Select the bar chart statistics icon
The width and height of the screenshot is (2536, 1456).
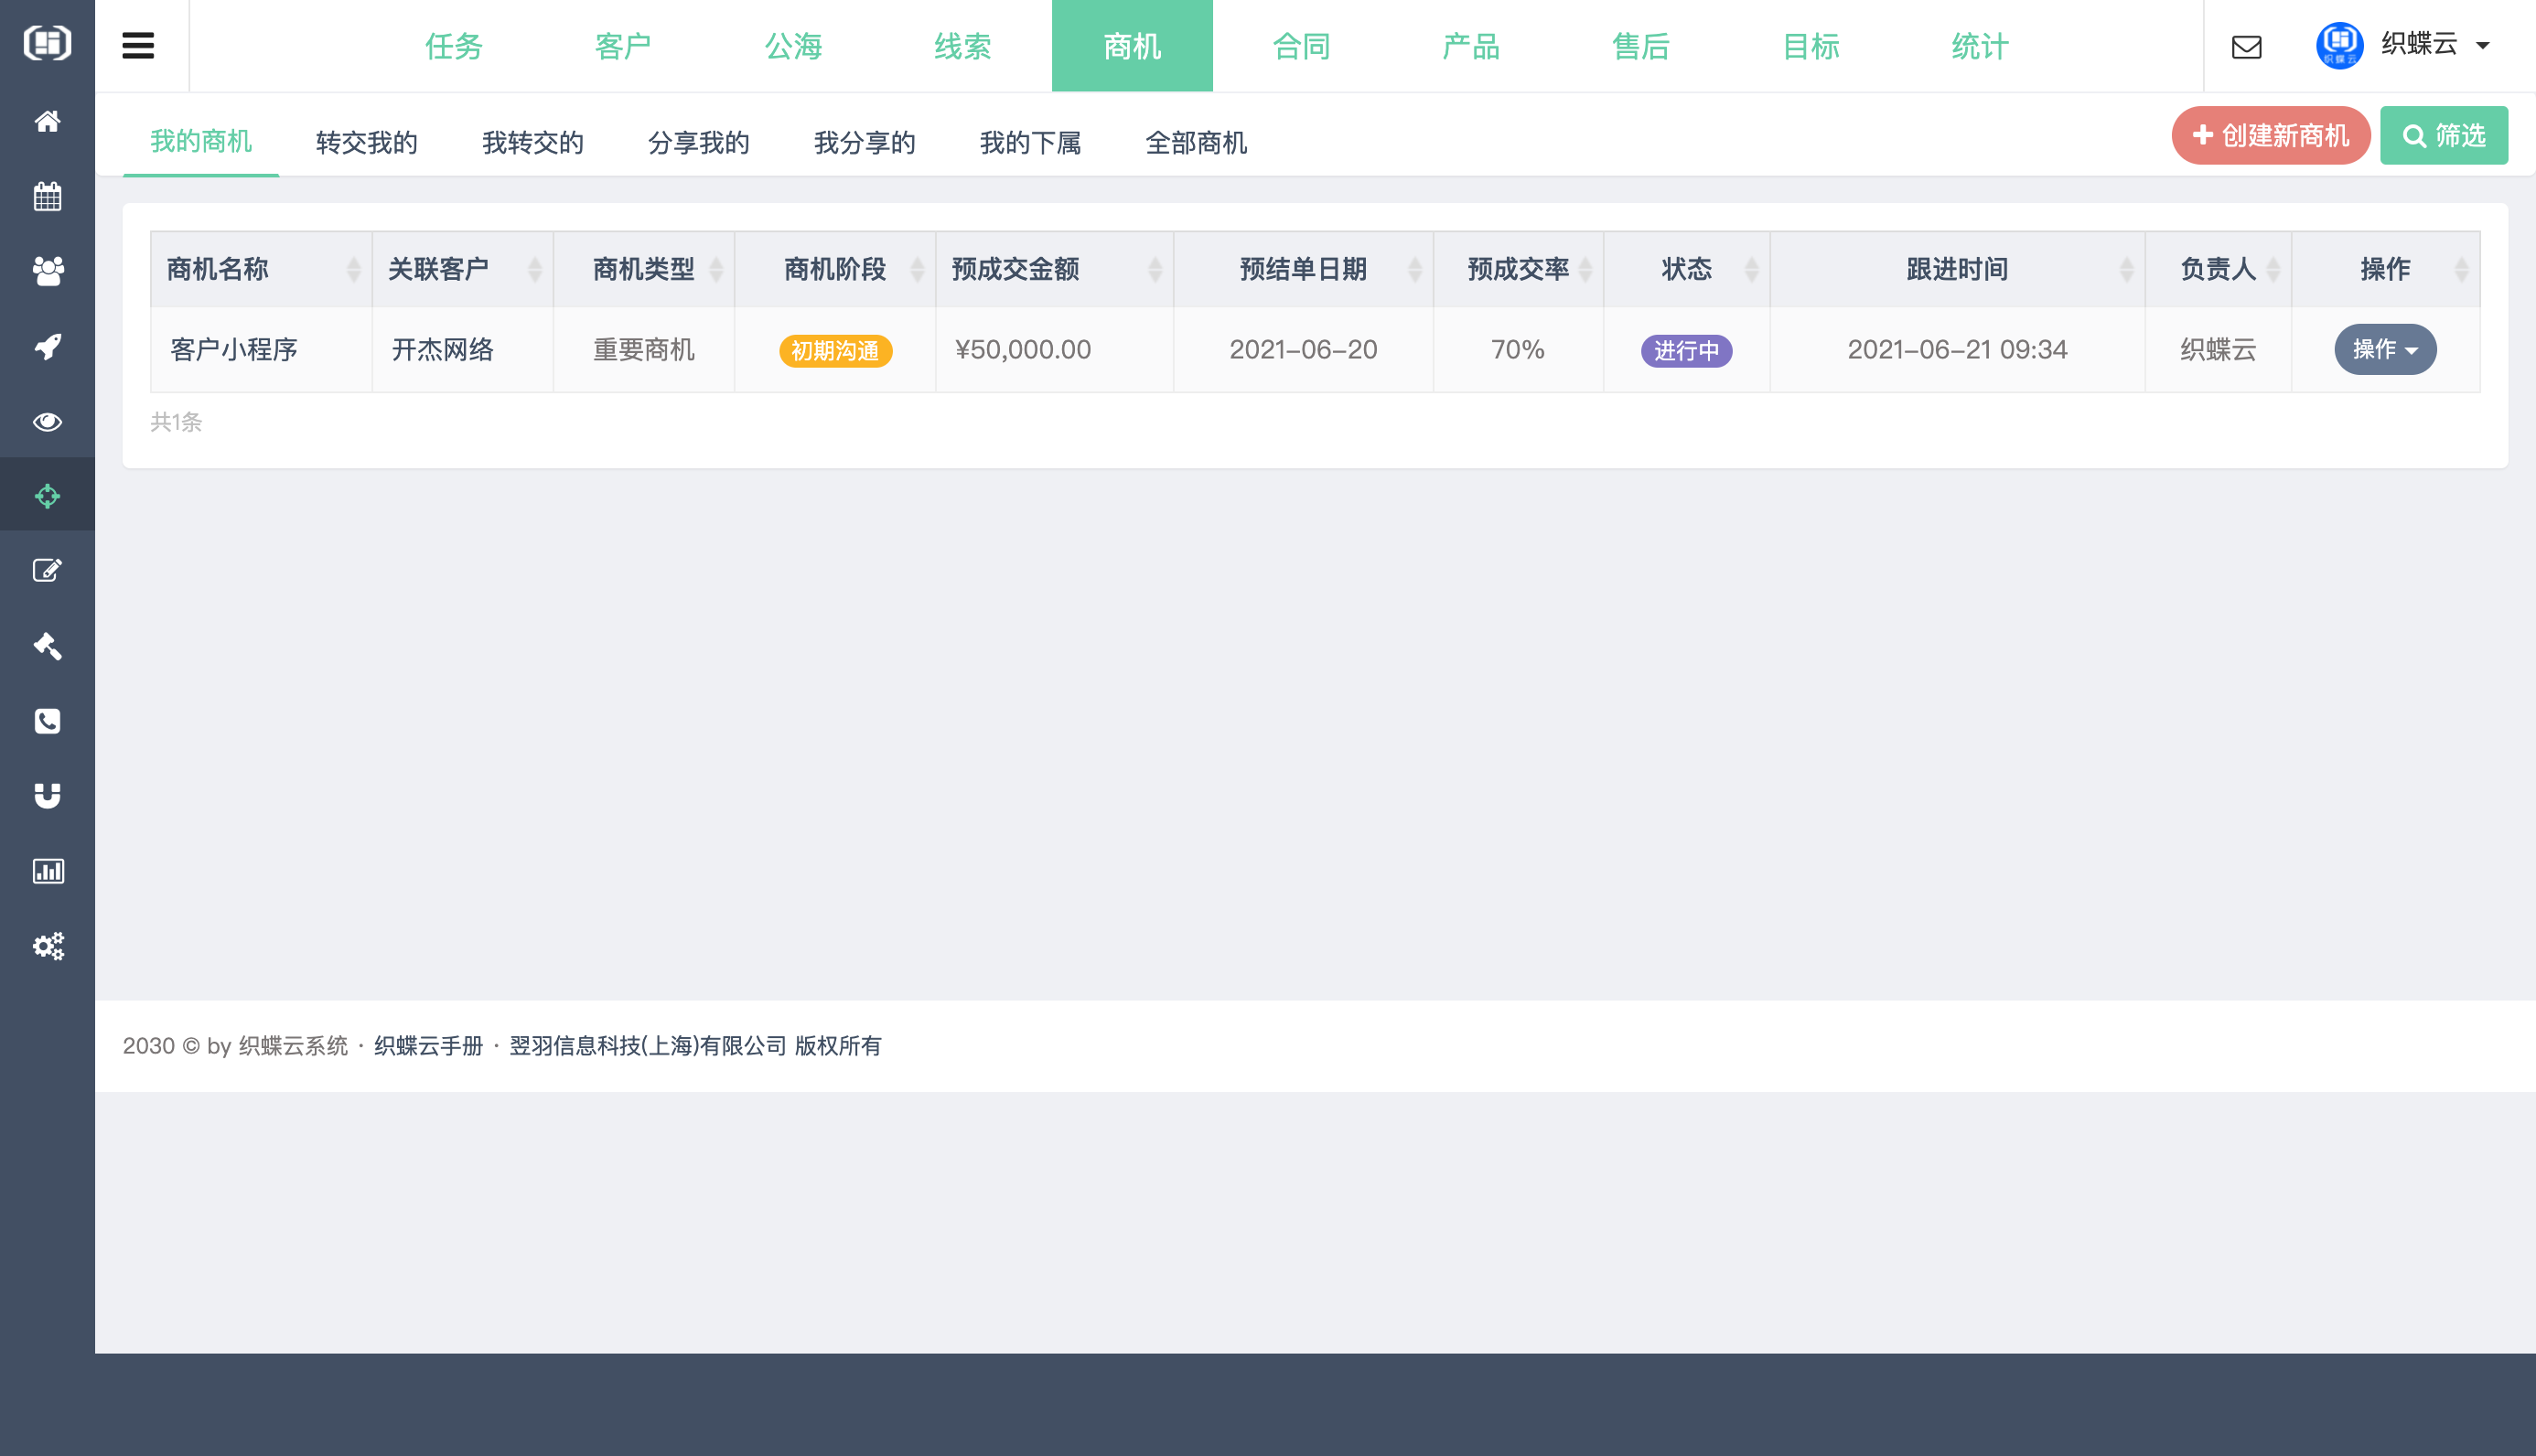click(x=47, y=871)
